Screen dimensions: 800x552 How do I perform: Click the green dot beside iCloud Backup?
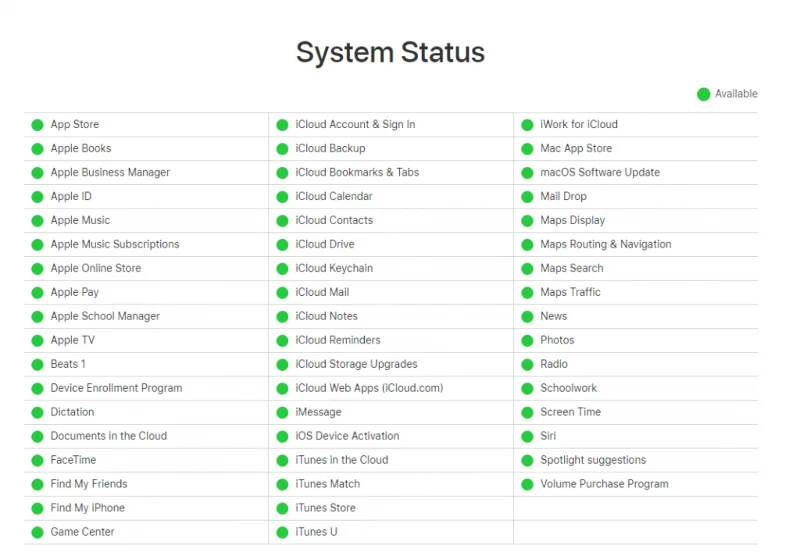(x=282, y=149)
